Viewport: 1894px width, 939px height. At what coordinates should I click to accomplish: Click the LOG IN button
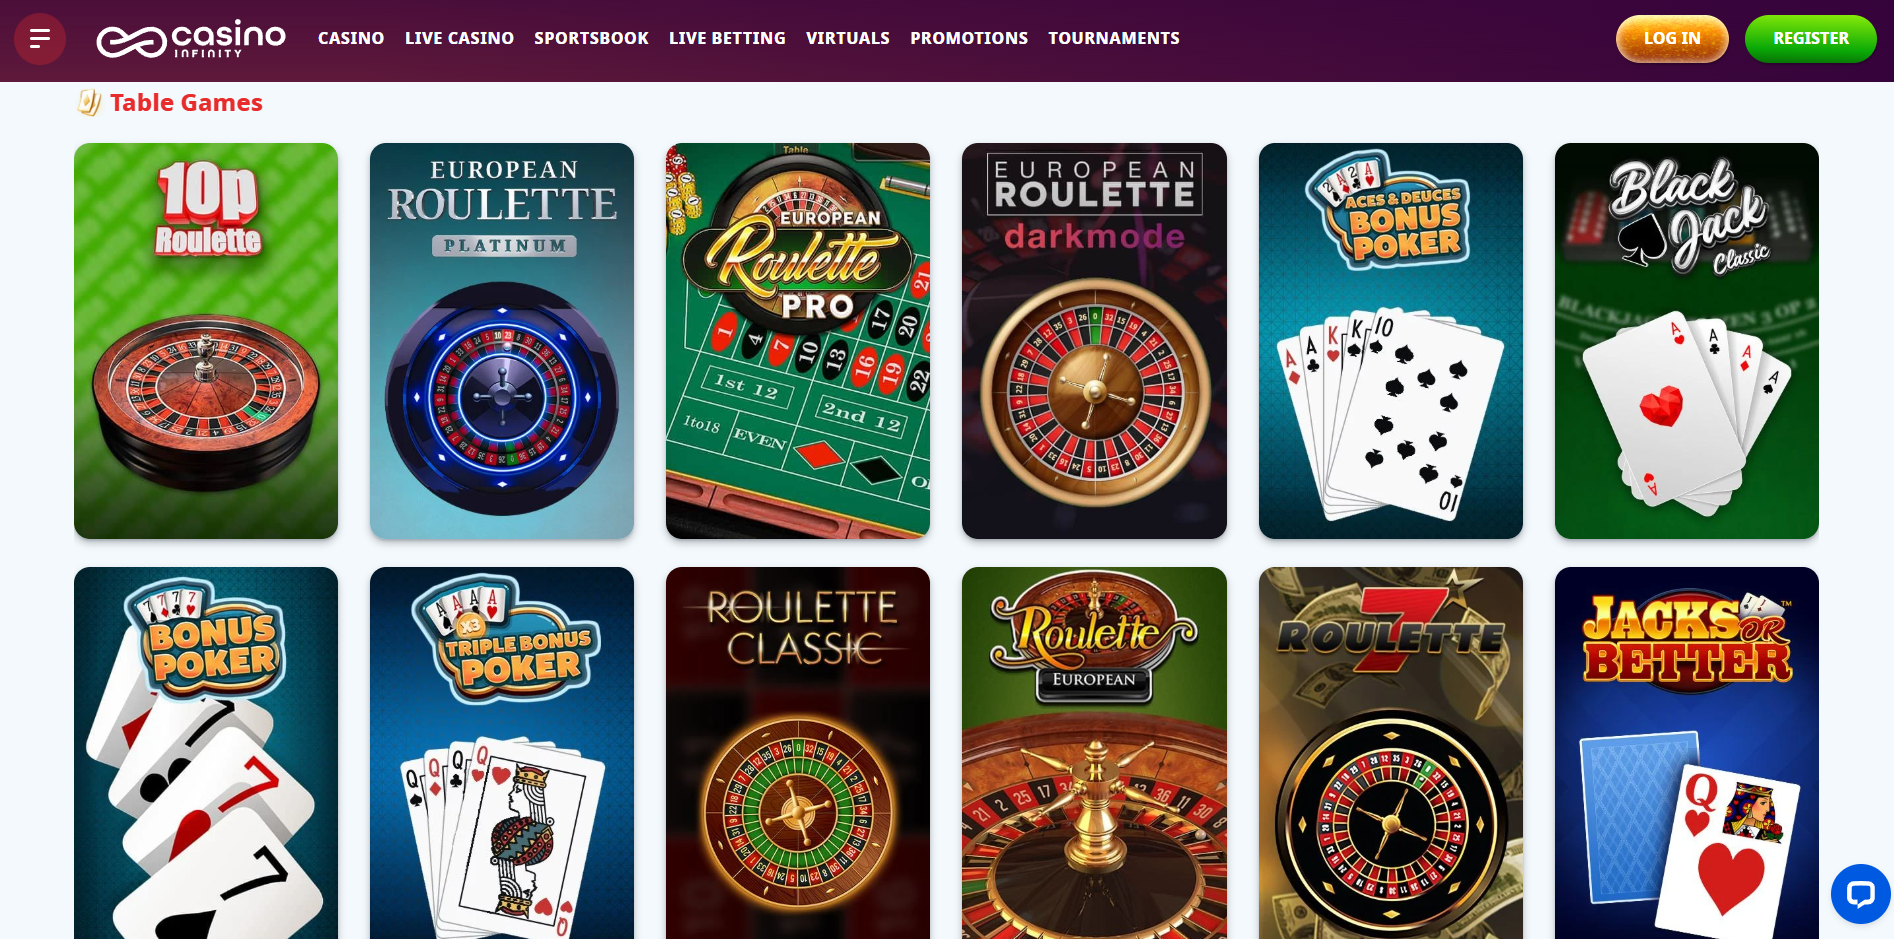[x=1672, y=39]
